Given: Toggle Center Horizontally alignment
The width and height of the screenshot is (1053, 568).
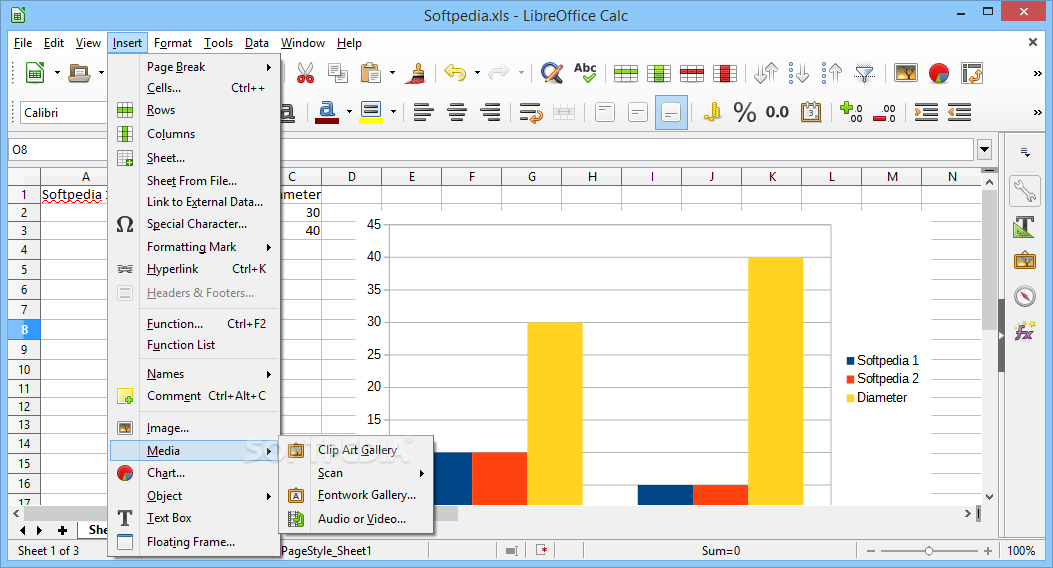Looking at the screenshot, I should click(457, 112).
